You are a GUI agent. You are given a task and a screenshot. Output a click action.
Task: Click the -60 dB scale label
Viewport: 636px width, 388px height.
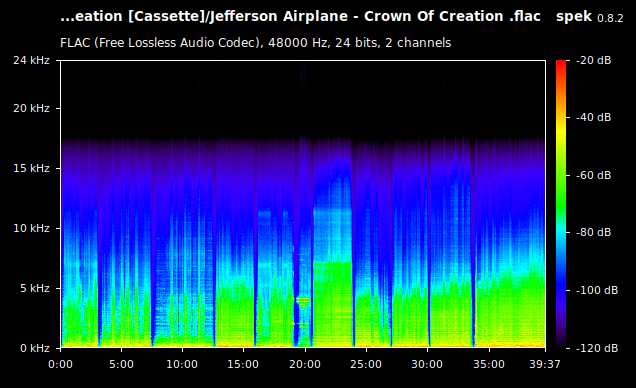pos(594,175)
